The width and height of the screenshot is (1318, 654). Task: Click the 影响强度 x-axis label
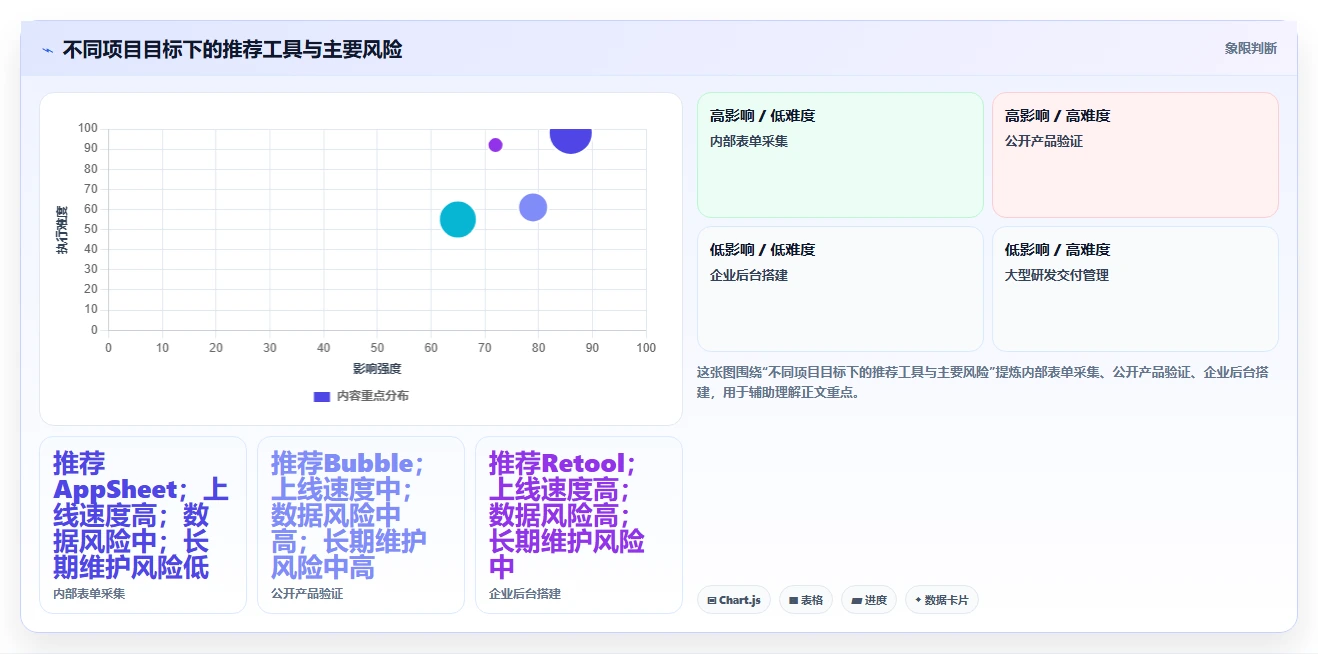click(x=377, y=369)
